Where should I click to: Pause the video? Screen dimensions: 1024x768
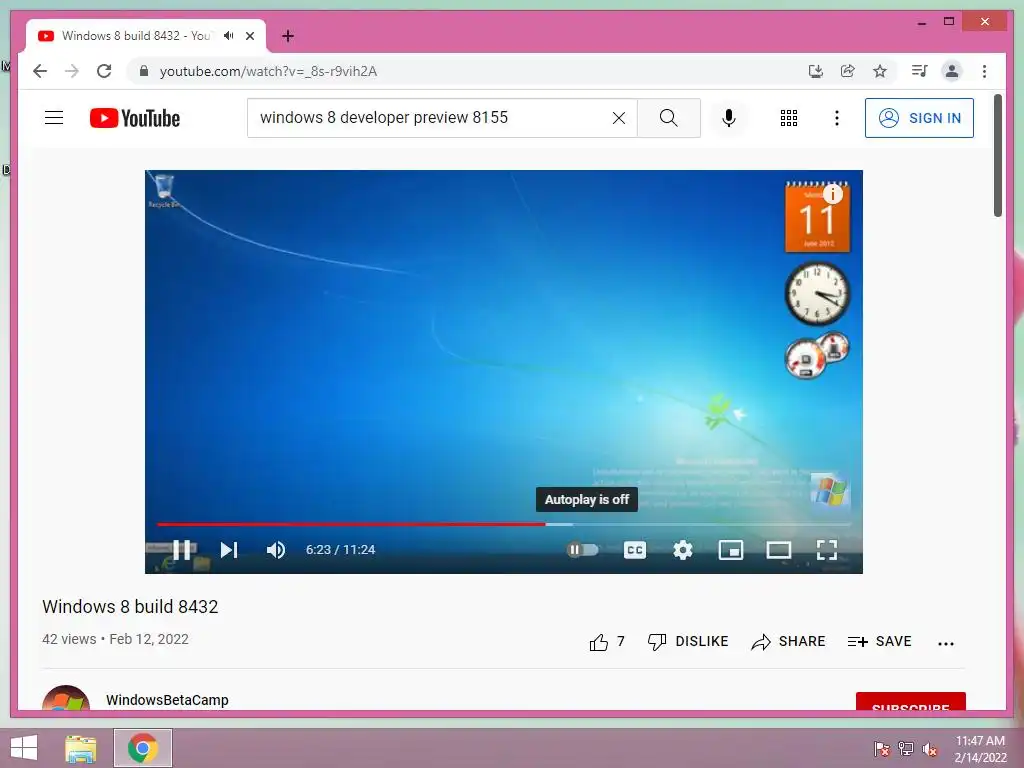coord(182,550)
